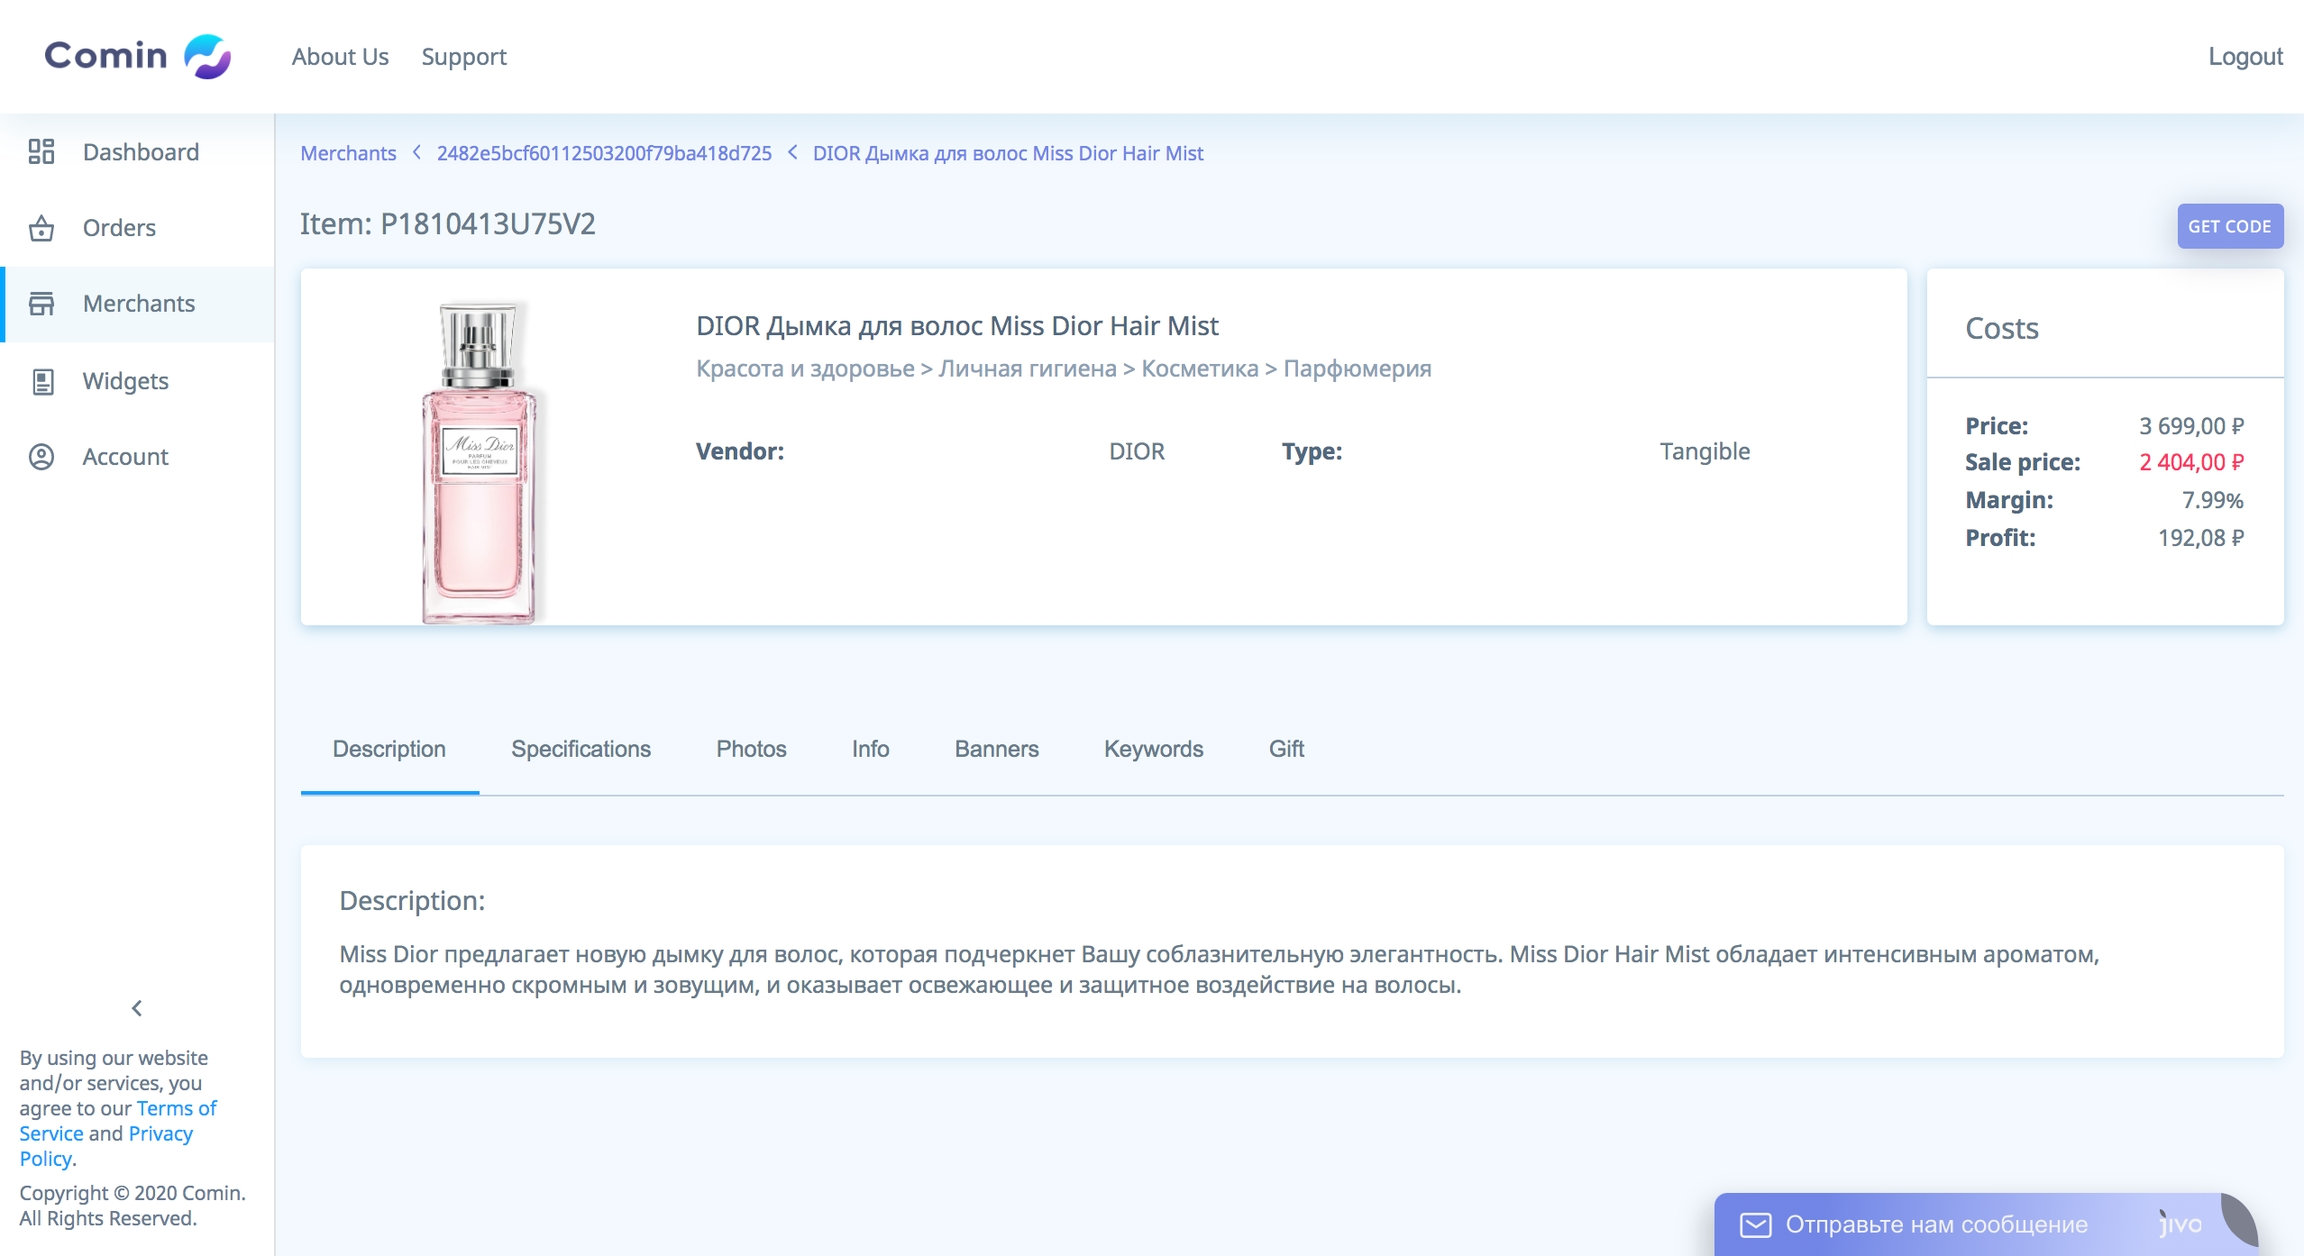Viewport: 2304px width, 1256px height.
Task: Click the Copyright © 2020 Comin text
Action: [x=132, y=1206]
